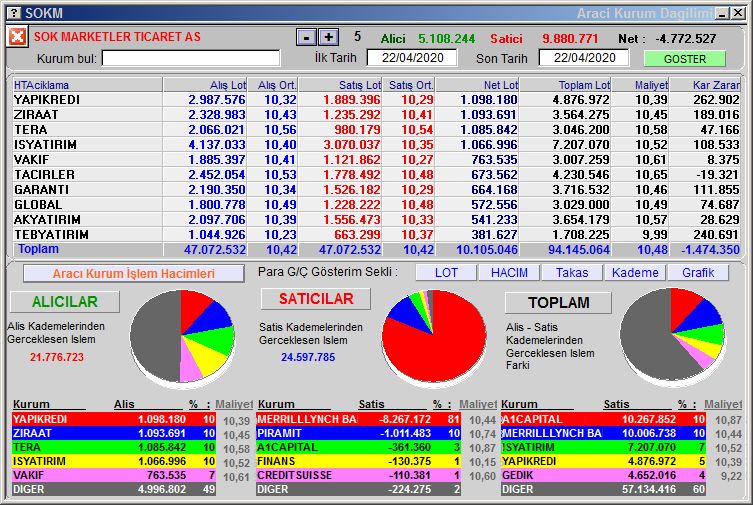
Task: Select the ZIRAAT row in the top table
Action: [376, 115]
